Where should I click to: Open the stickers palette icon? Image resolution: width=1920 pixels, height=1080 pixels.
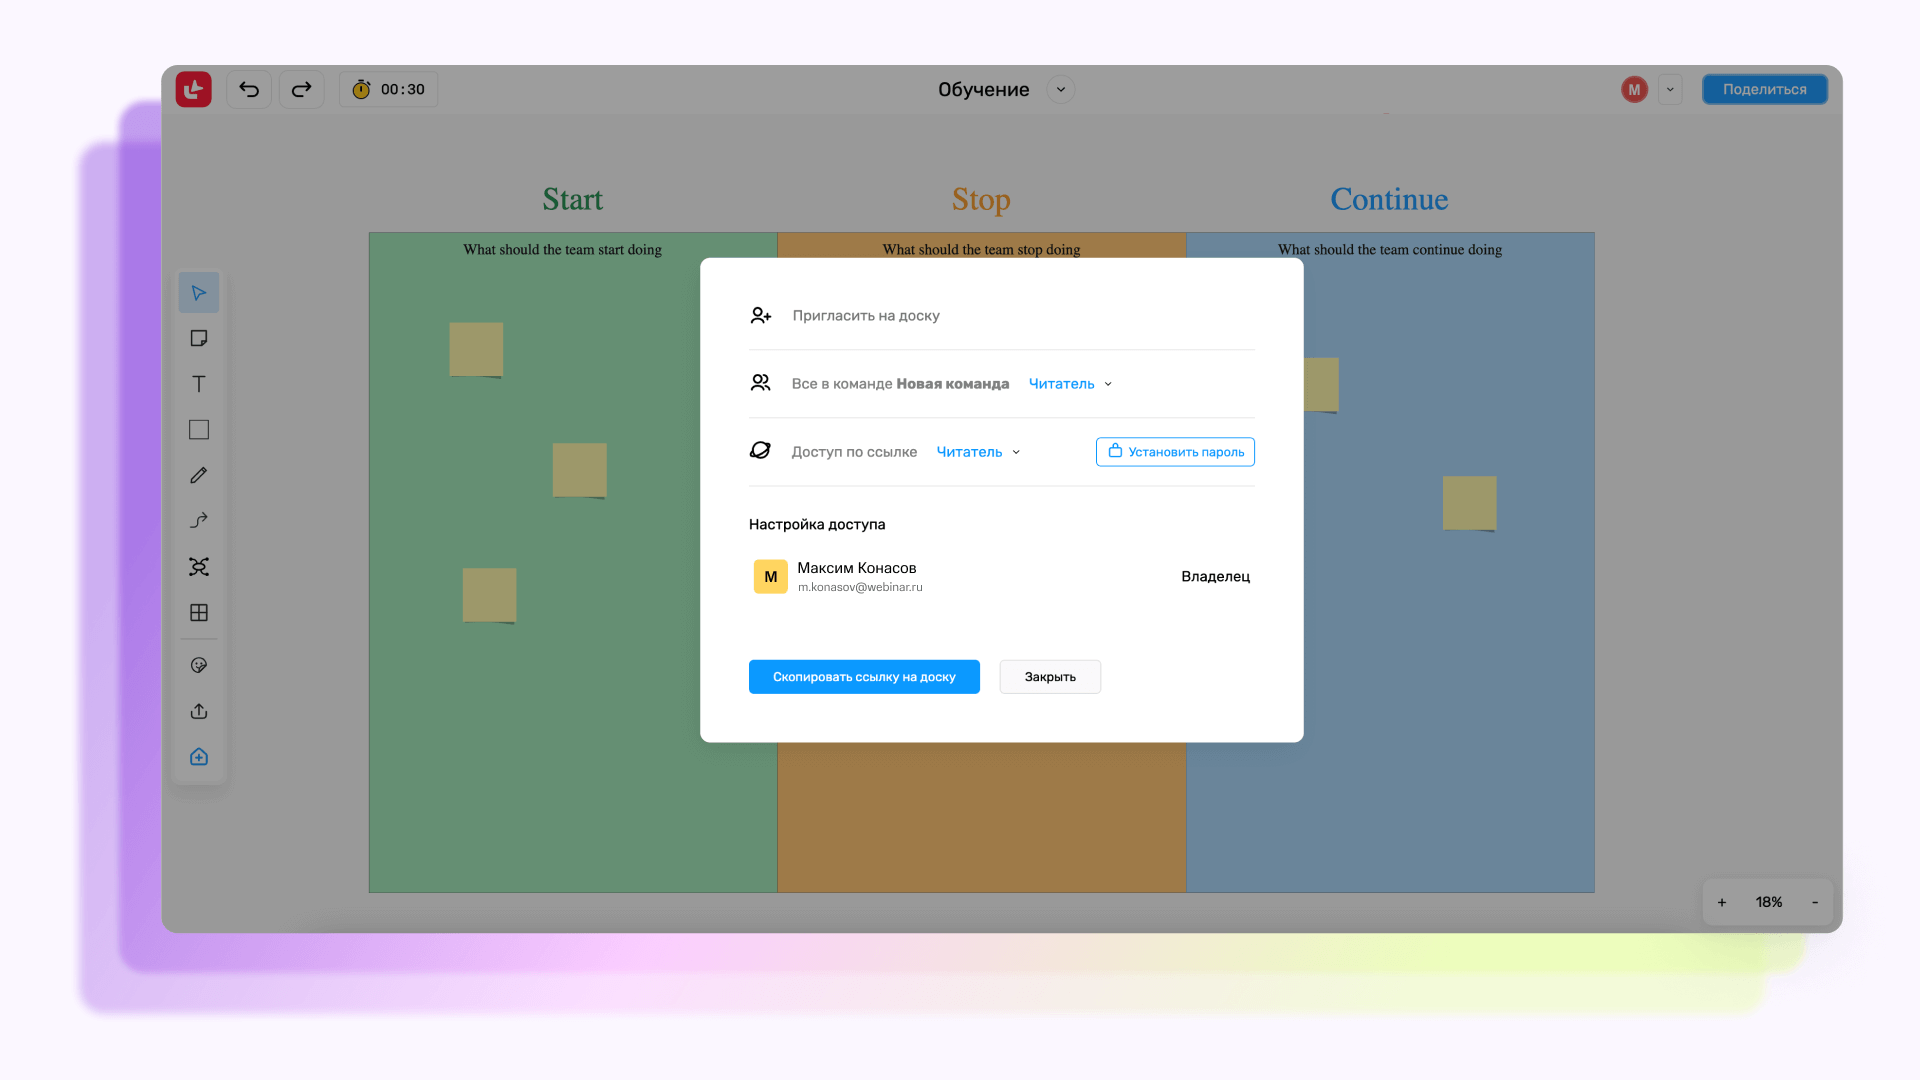[x=199, y=665]
